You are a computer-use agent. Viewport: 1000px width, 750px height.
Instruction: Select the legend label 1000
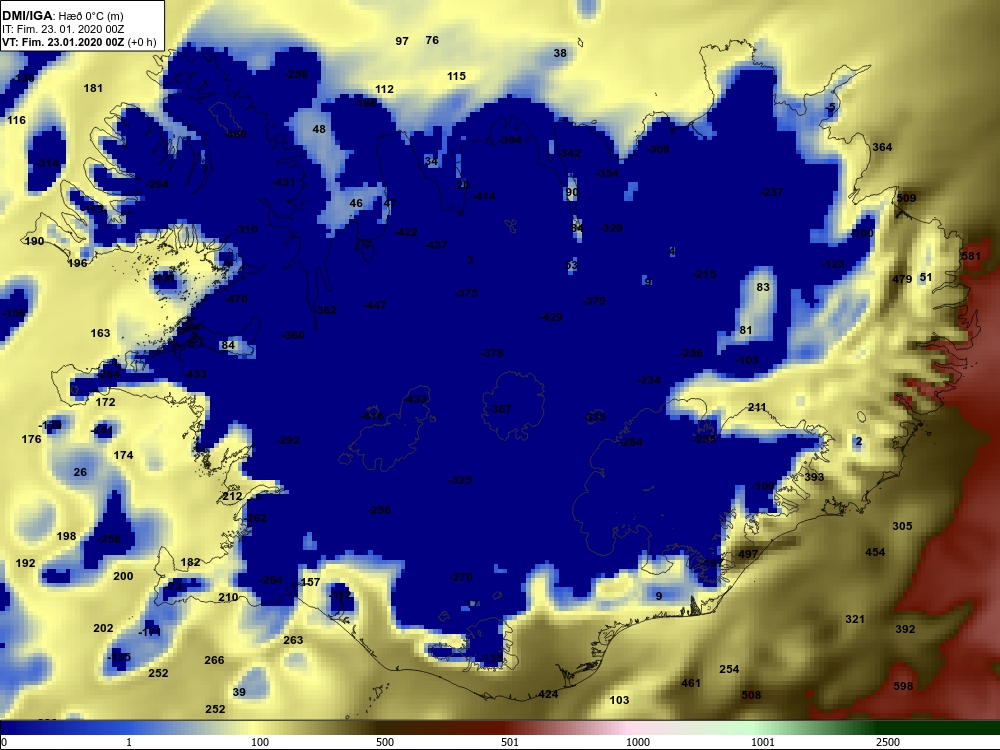pyautogui.click(x=638, y=742)
